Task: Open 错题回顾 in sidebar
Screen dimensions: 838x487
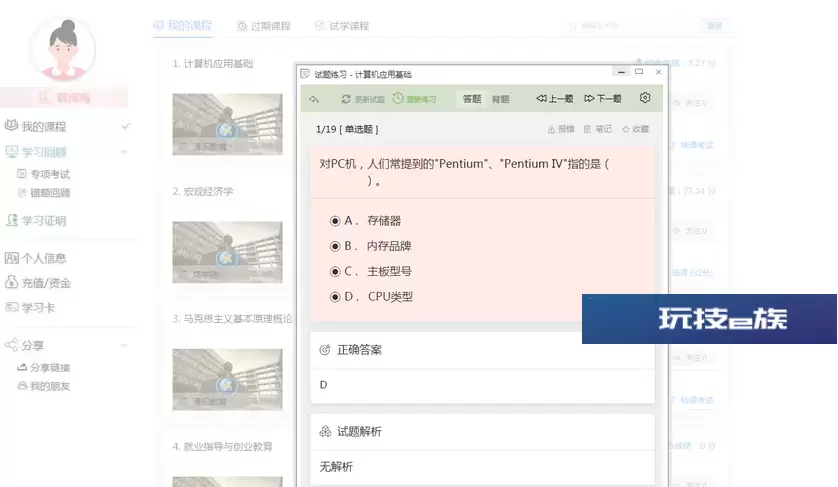Action: 44,192
